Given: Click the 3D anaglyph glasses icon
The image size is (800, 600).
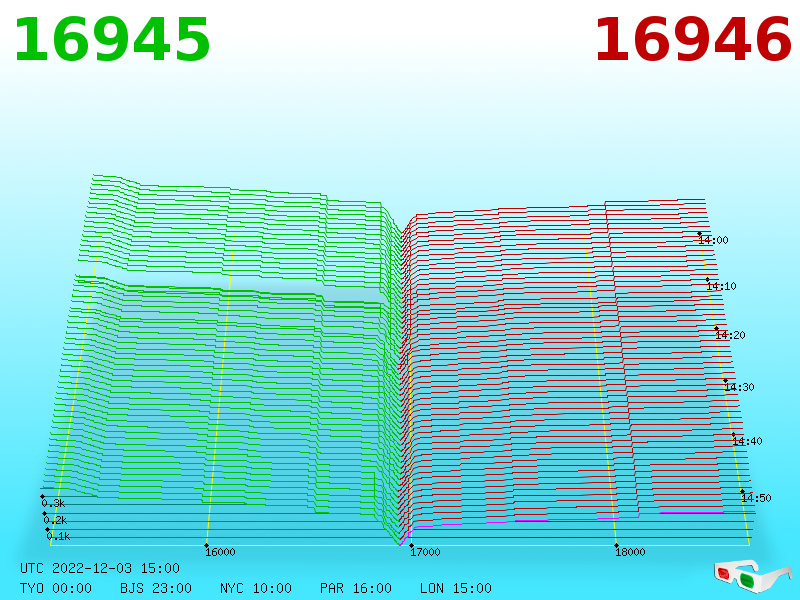Looking at the screenshot, I should coord(752,576).
